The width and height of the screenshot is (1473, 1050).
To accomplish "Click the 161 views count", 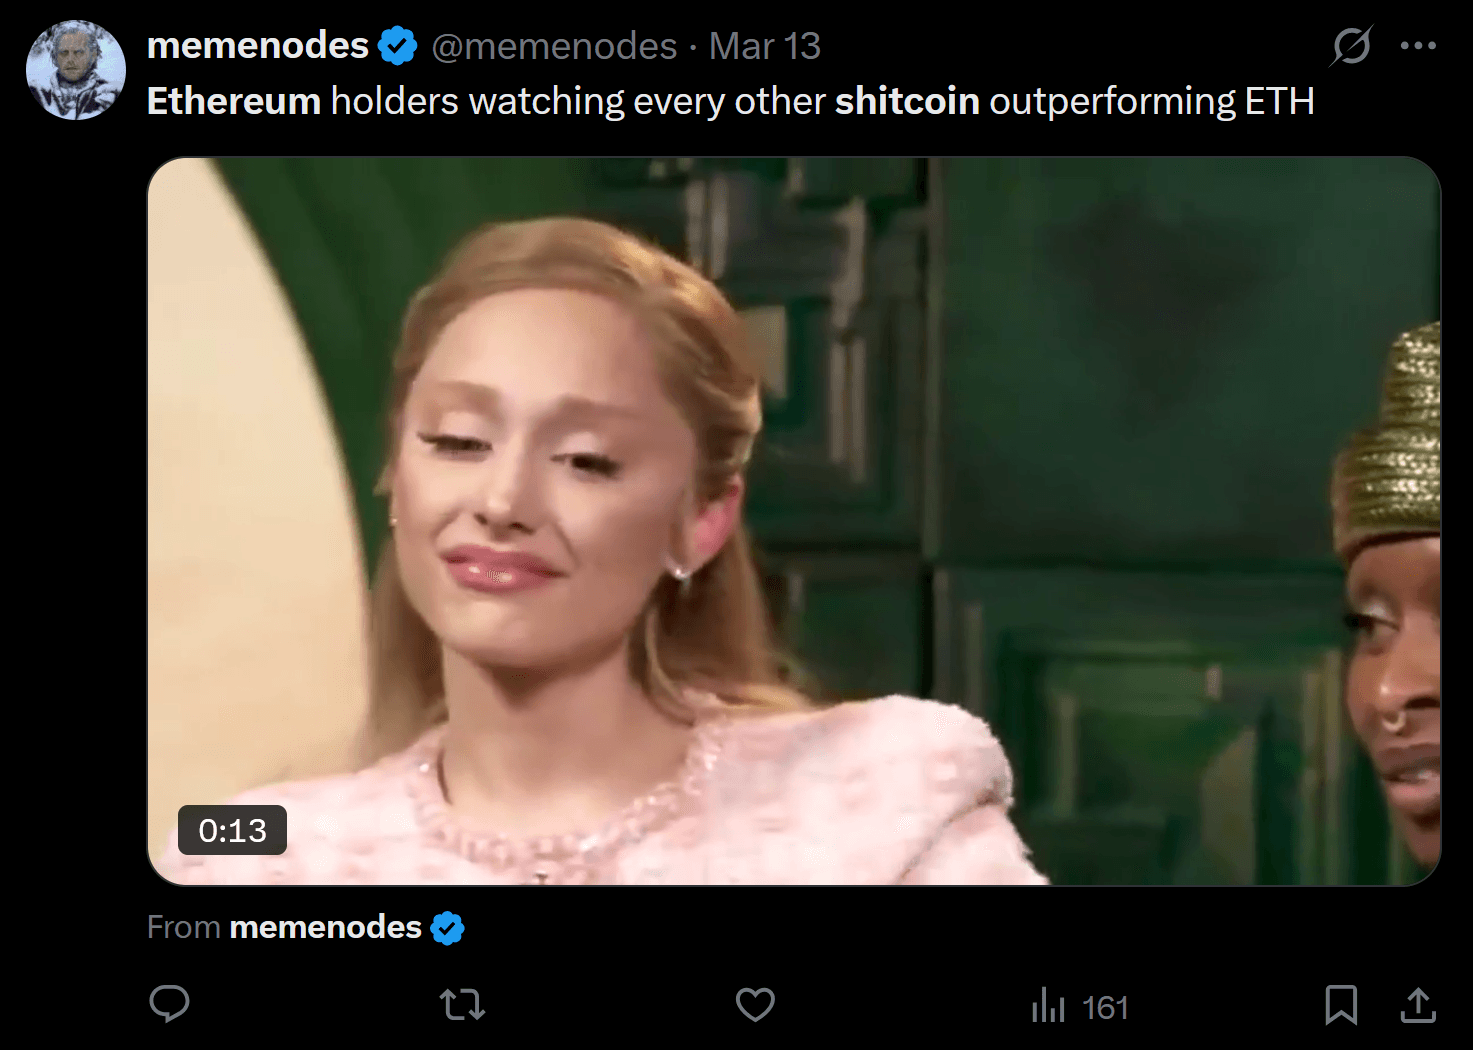I will point(1105,1007).
